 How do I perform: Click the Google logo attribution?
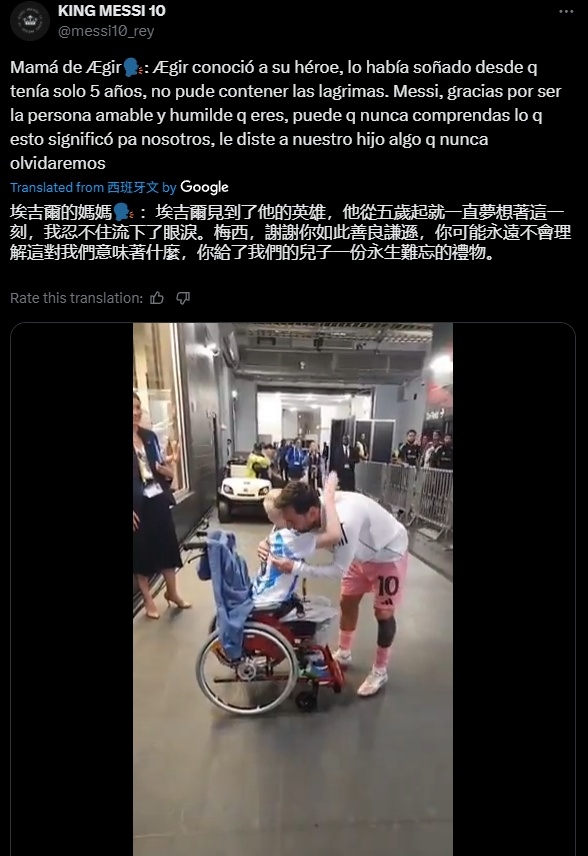tap(204, 187)
